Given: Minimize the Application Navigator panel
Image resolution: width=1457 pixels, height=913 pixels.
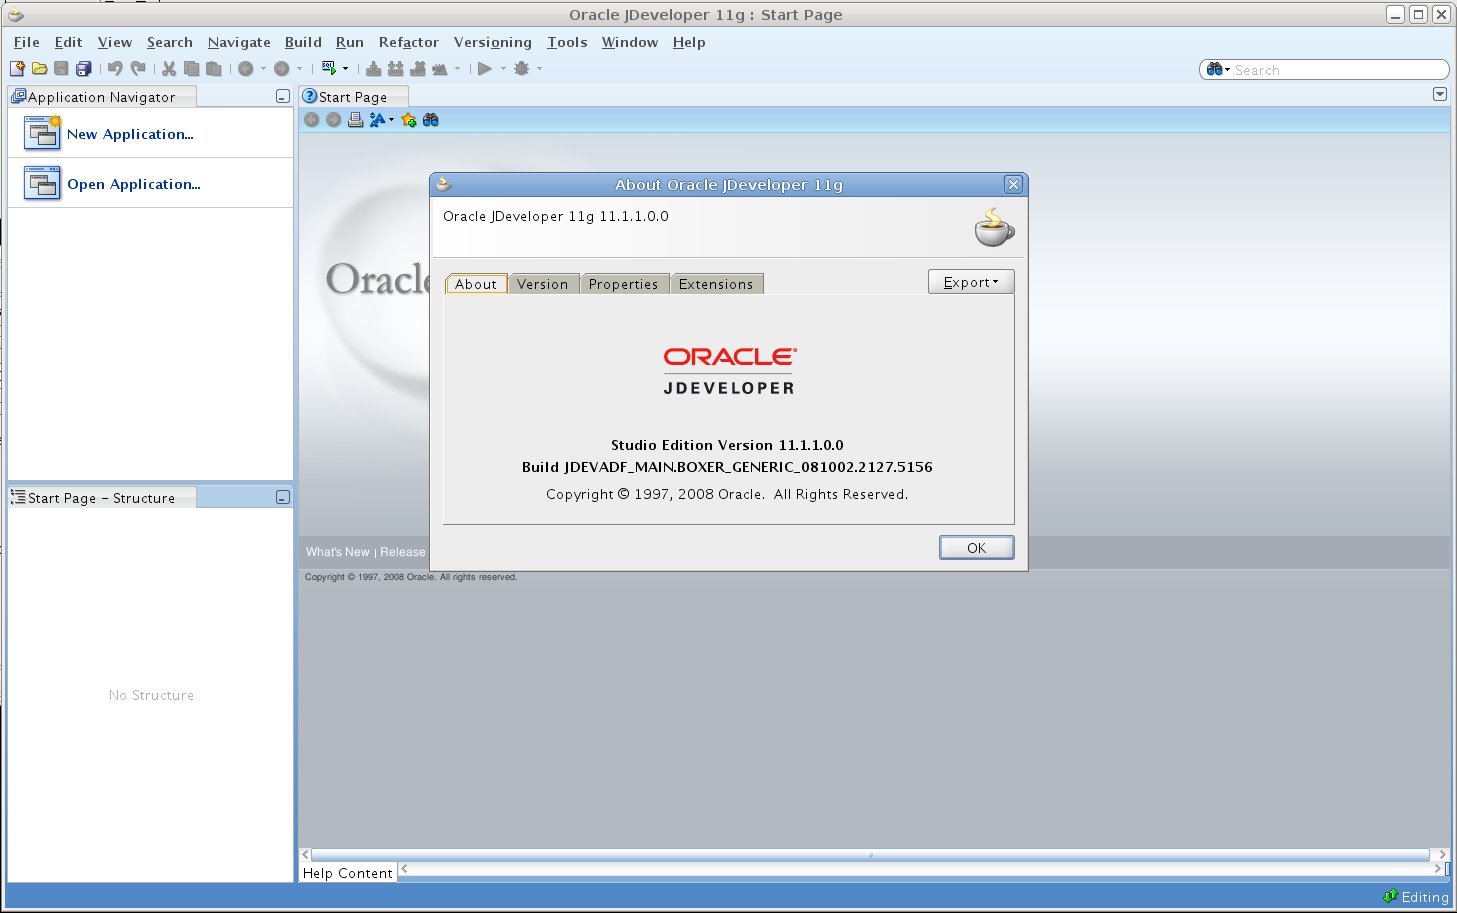Looking at the screenshot, I should click(282, 97).
